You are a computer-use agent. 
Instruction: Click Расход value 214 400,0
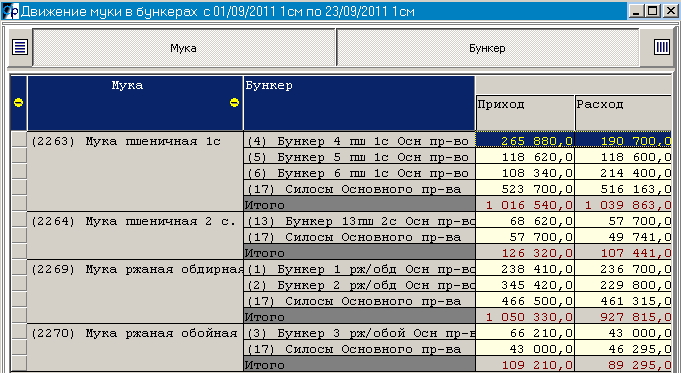623,172
